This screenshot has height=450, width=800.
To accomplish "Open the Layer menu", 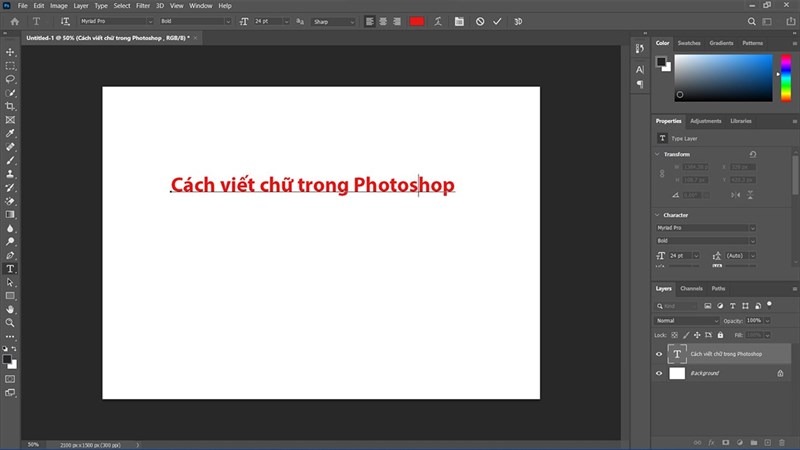I will point(81,6).
